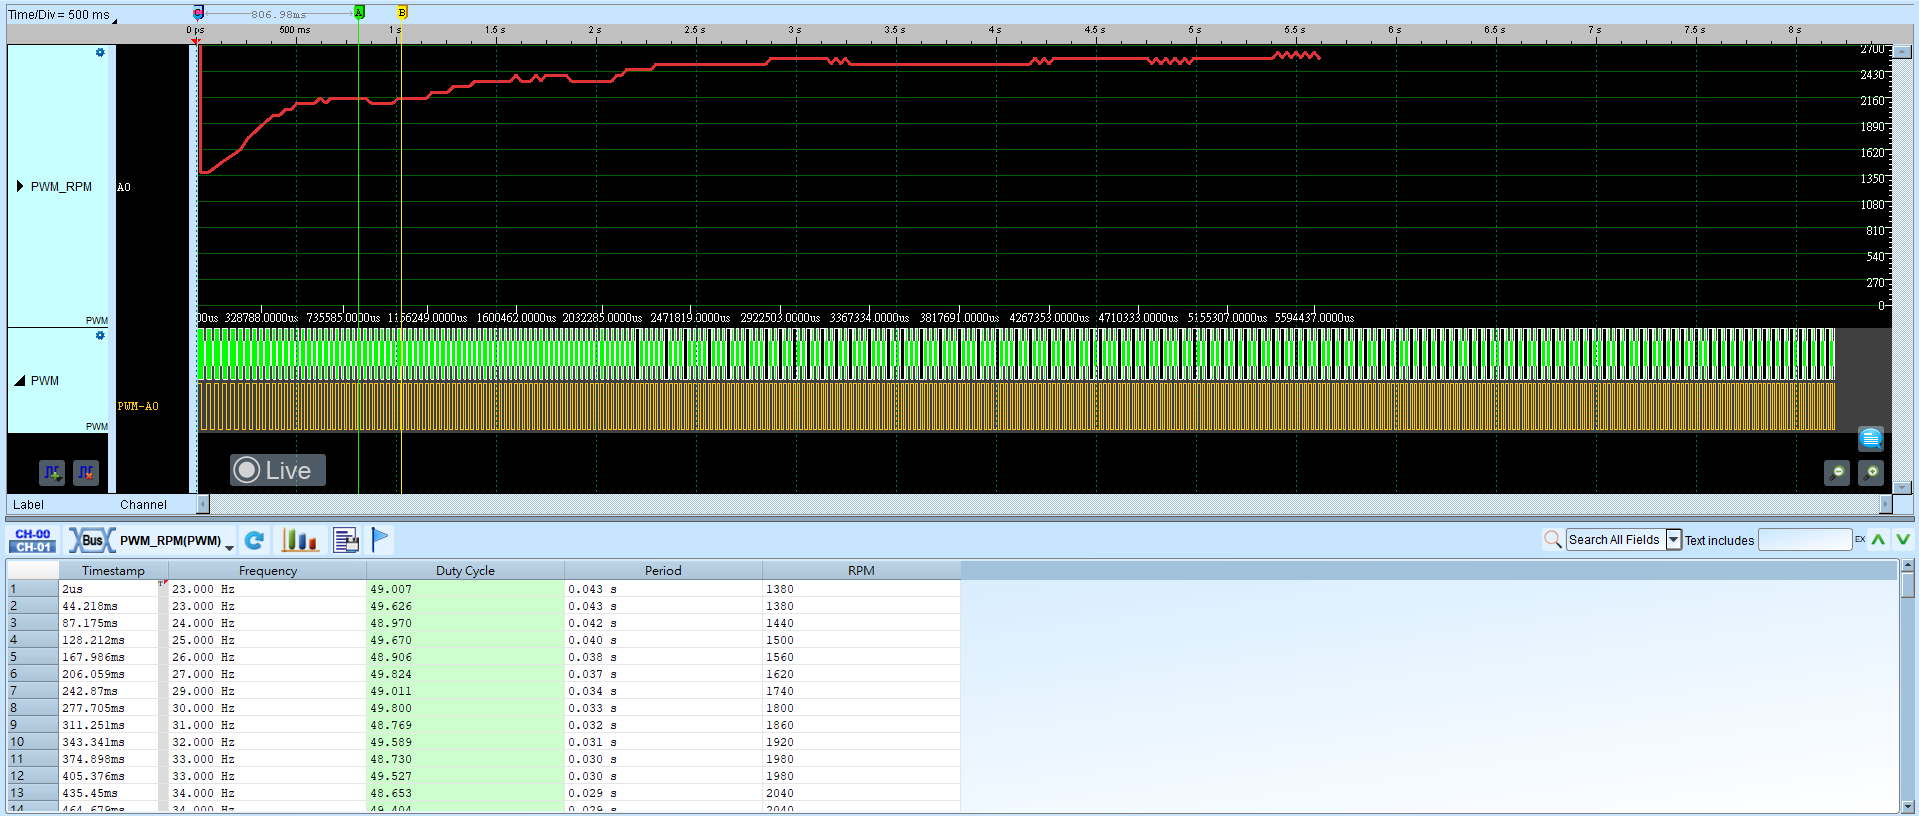Collapse the PWM channel row

(20, 381)
